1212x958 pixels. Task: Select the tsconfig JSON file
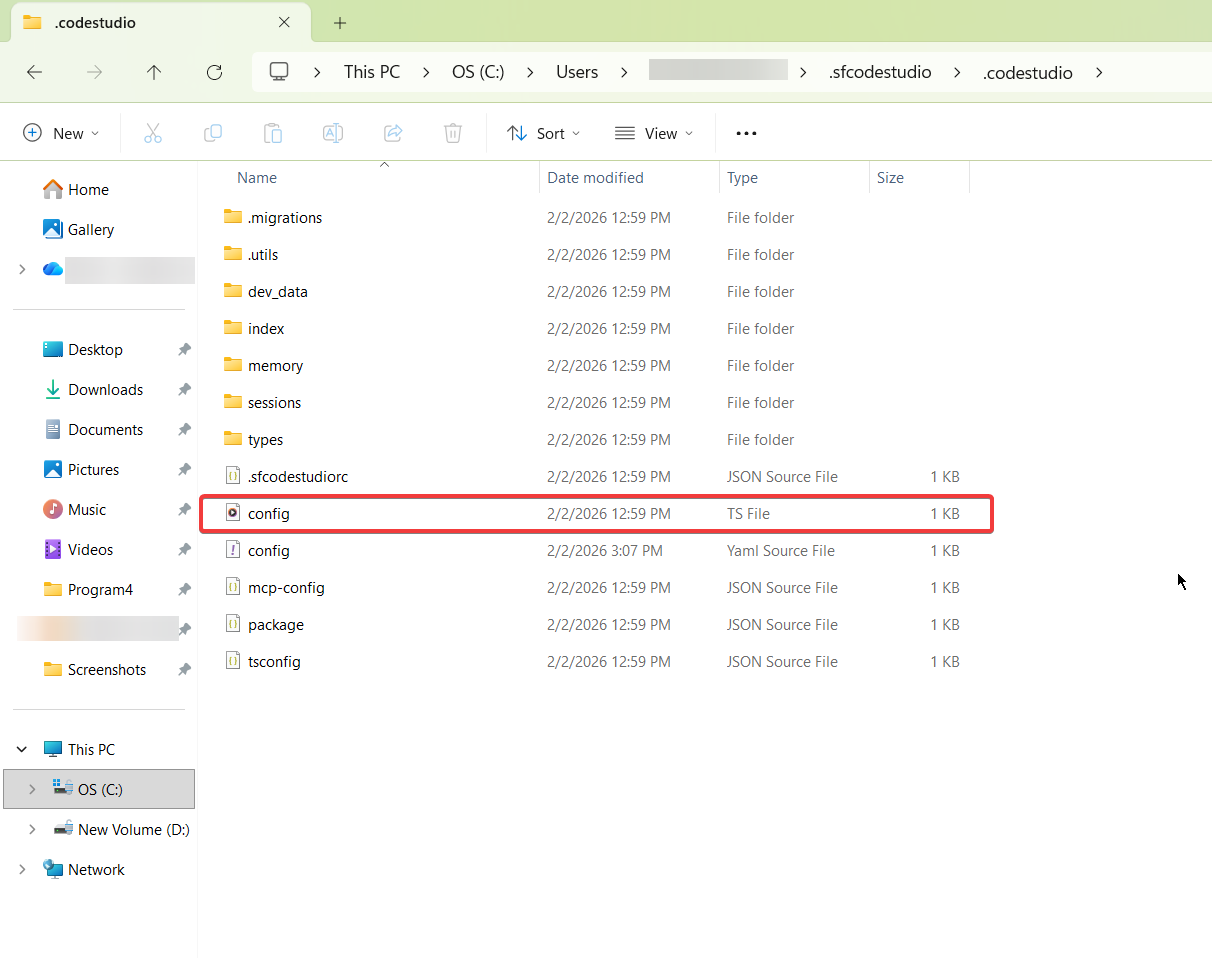(x=262, y=662)
